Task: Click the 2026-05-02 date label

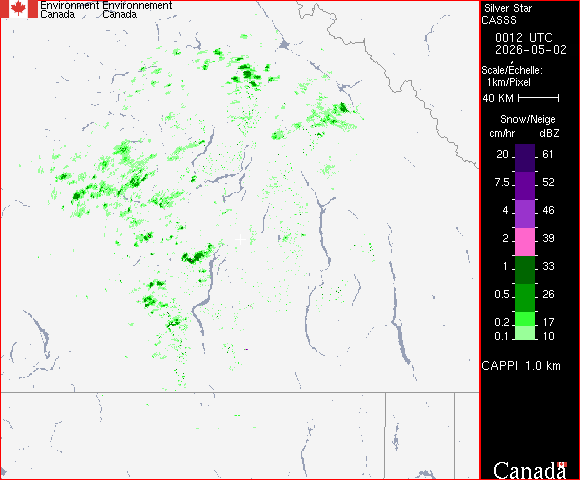Action: 531,50
